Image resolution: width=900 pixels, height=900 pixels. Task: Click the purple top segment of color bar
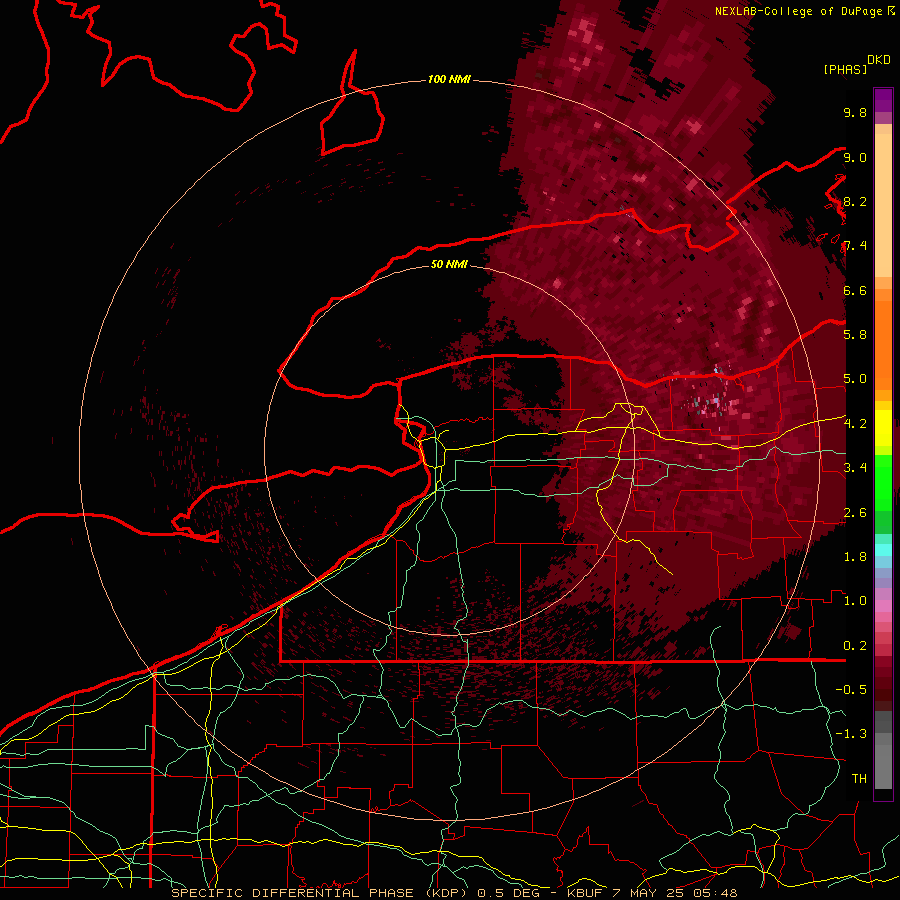tap(883, 100)
